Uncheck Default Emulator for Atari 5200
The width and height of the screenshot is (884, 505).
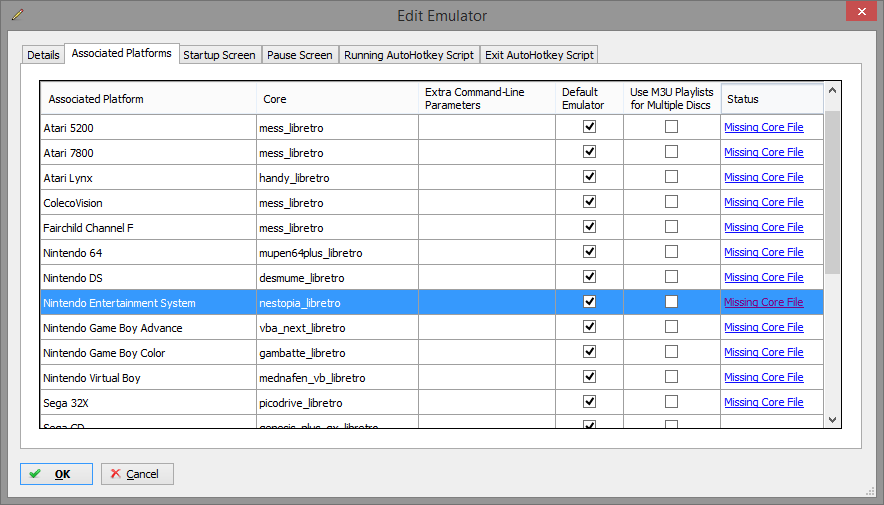tap(589, 127)
